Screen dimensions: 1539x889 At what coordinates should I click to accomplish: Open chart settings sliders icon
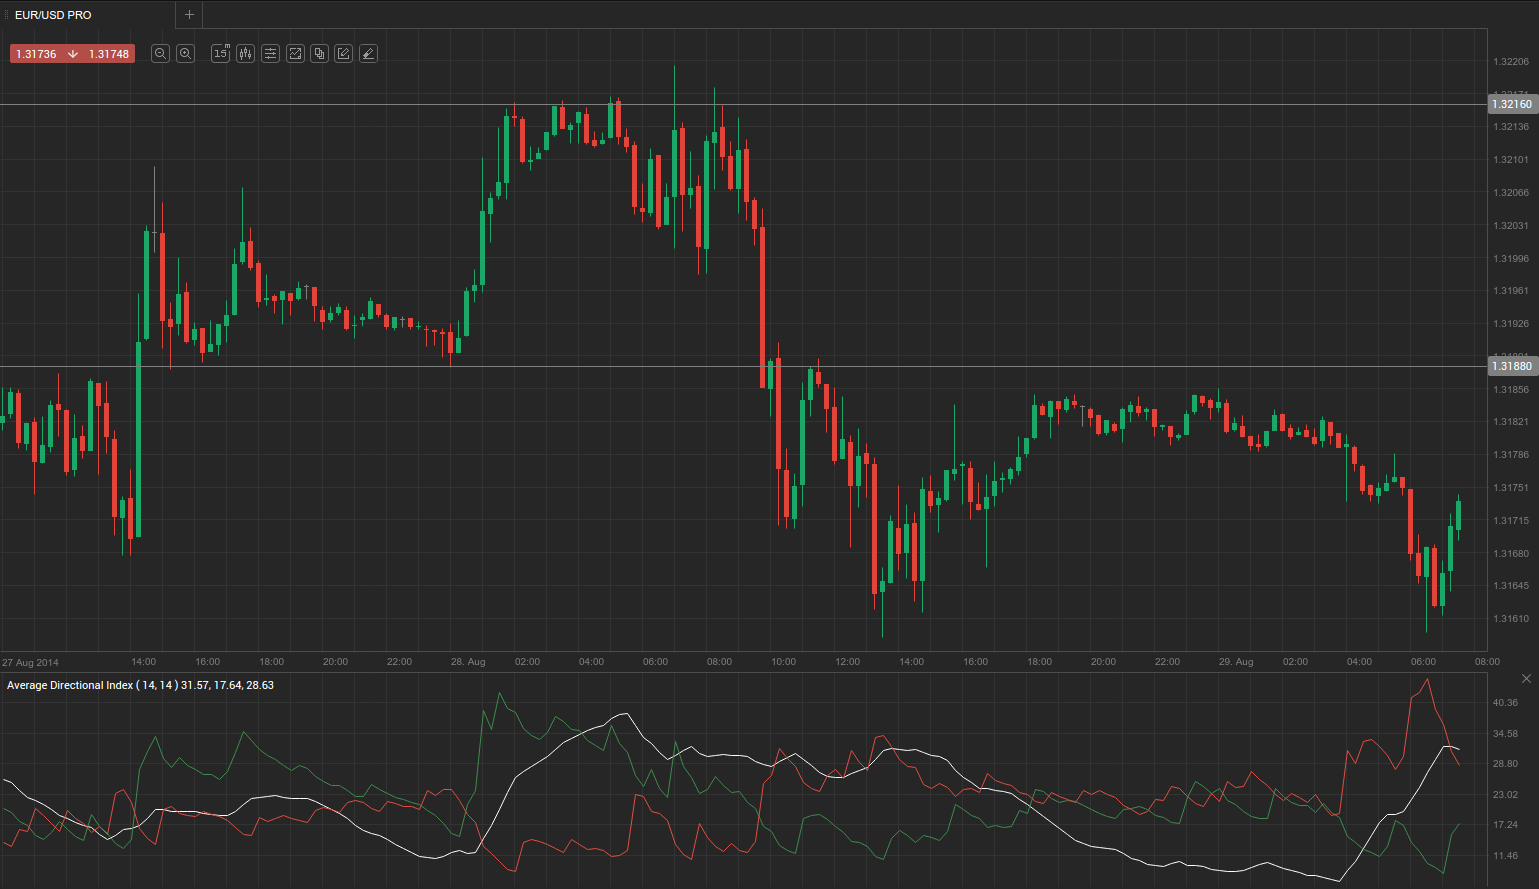click(x=270, y=54)
